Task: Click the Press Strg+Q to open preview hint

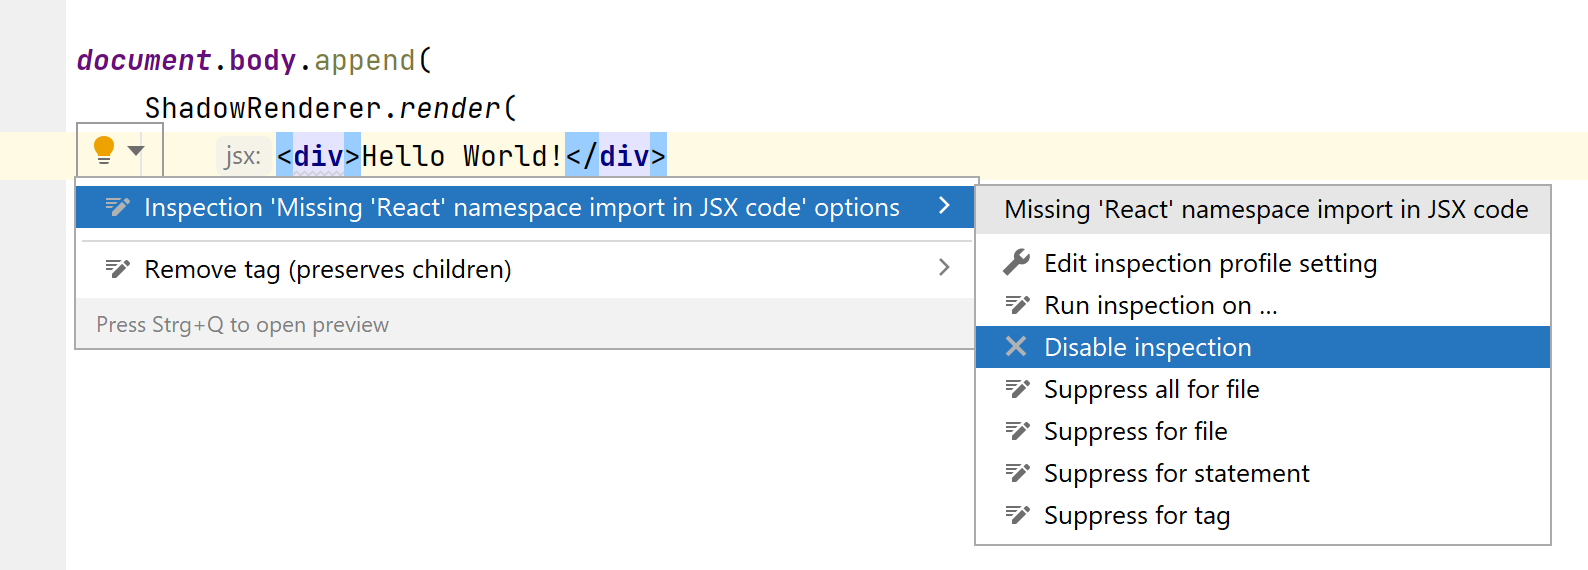Action: pyautogui.click(x=243, y=325)
